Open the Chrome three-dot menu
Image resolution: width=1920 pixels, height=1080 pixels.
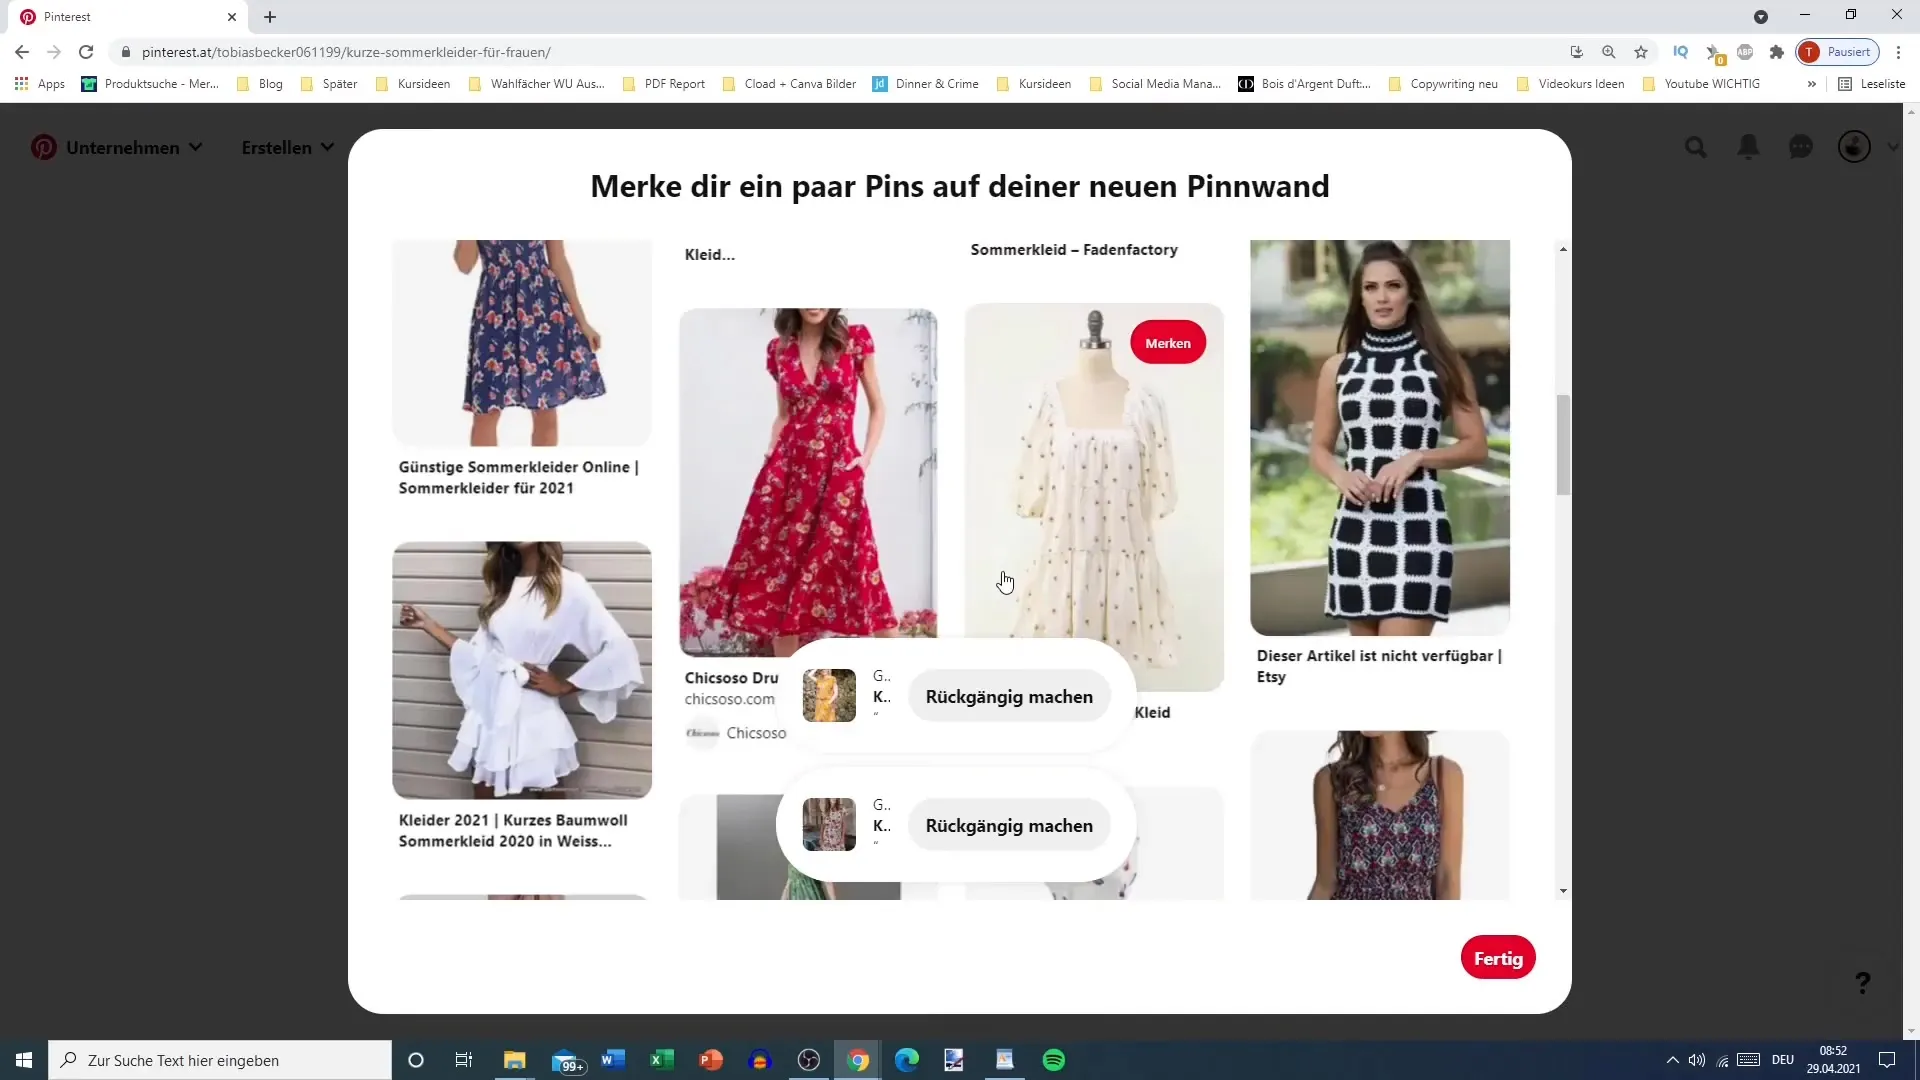click(1899, 52)
